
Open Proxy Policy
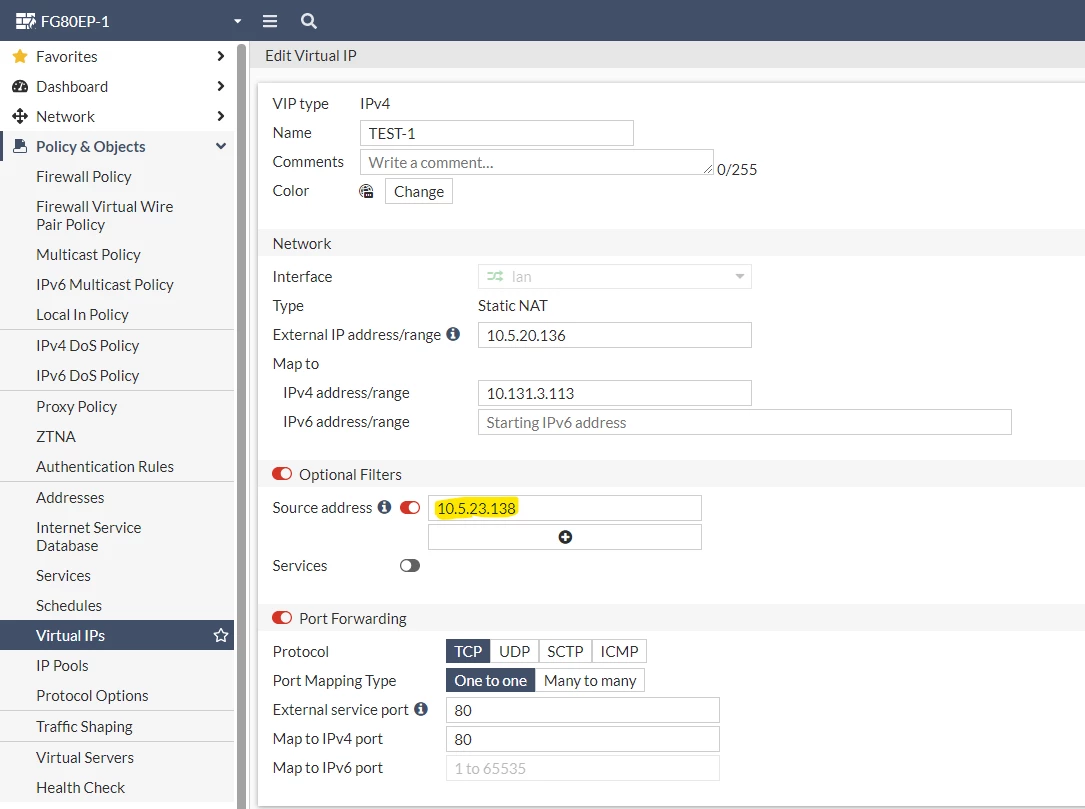pyautogui.click(x=76, y=406)
